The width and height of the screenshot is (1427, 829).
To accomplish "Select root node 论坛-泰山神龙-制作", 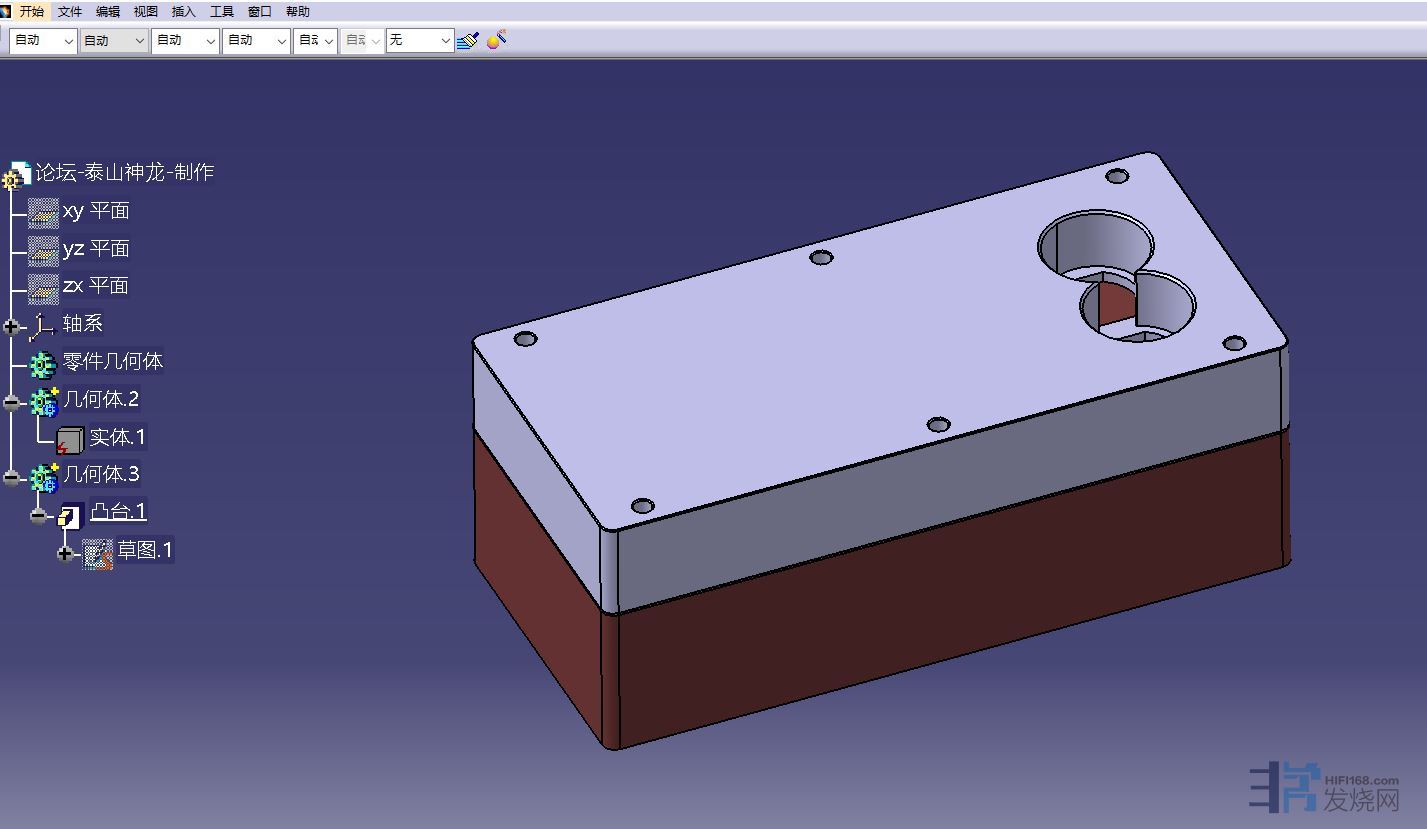I will 124,172.
